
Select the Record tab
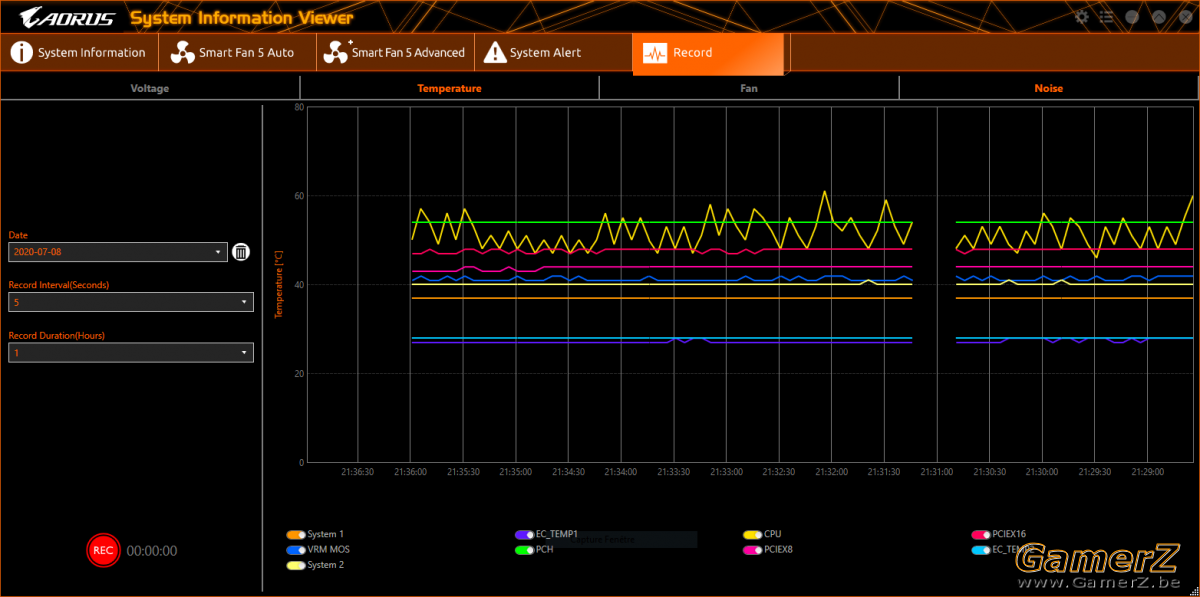click(708, 53)
